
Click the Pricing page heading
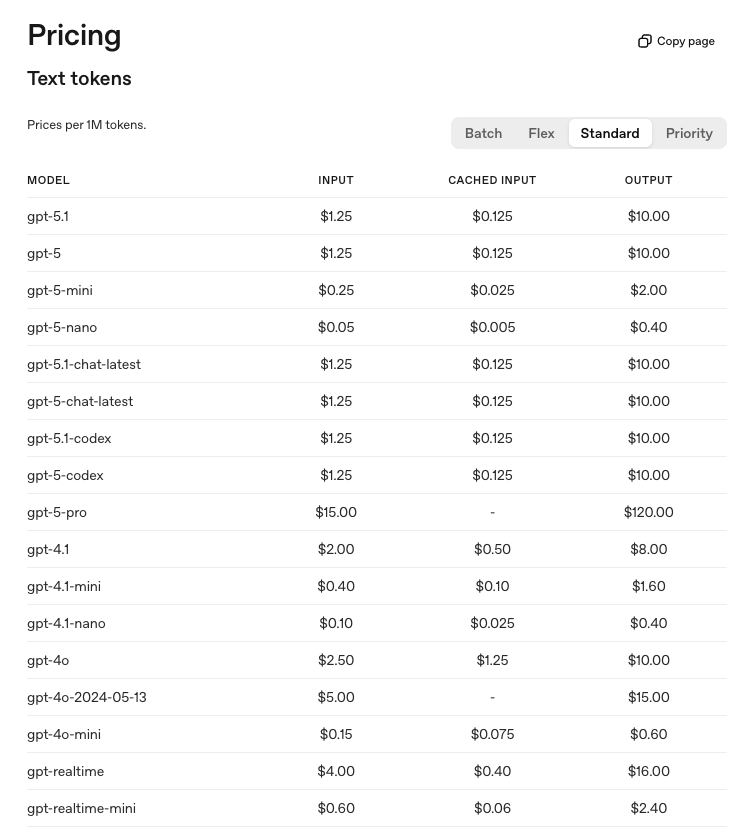(74, 35)
